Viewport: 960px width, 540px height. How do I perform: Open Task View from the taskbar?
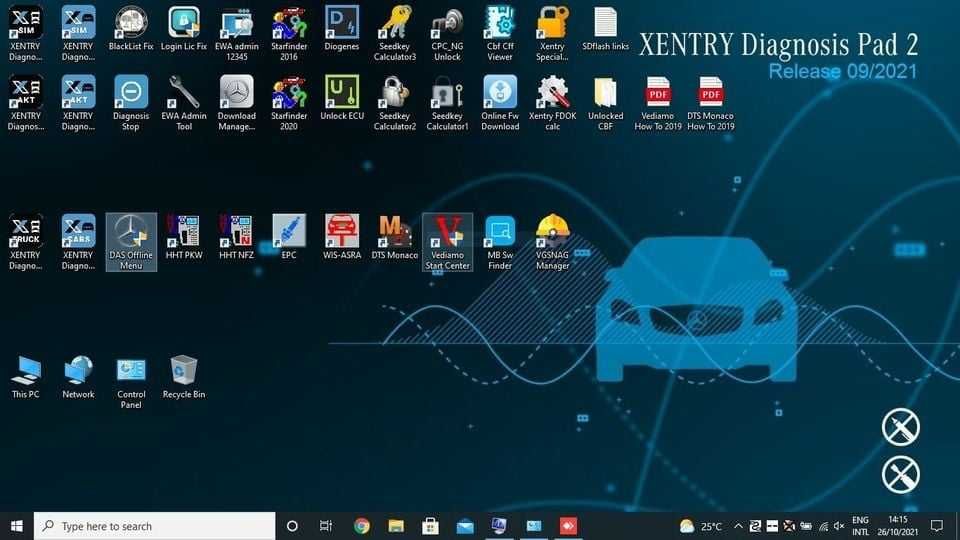point(326,526)
